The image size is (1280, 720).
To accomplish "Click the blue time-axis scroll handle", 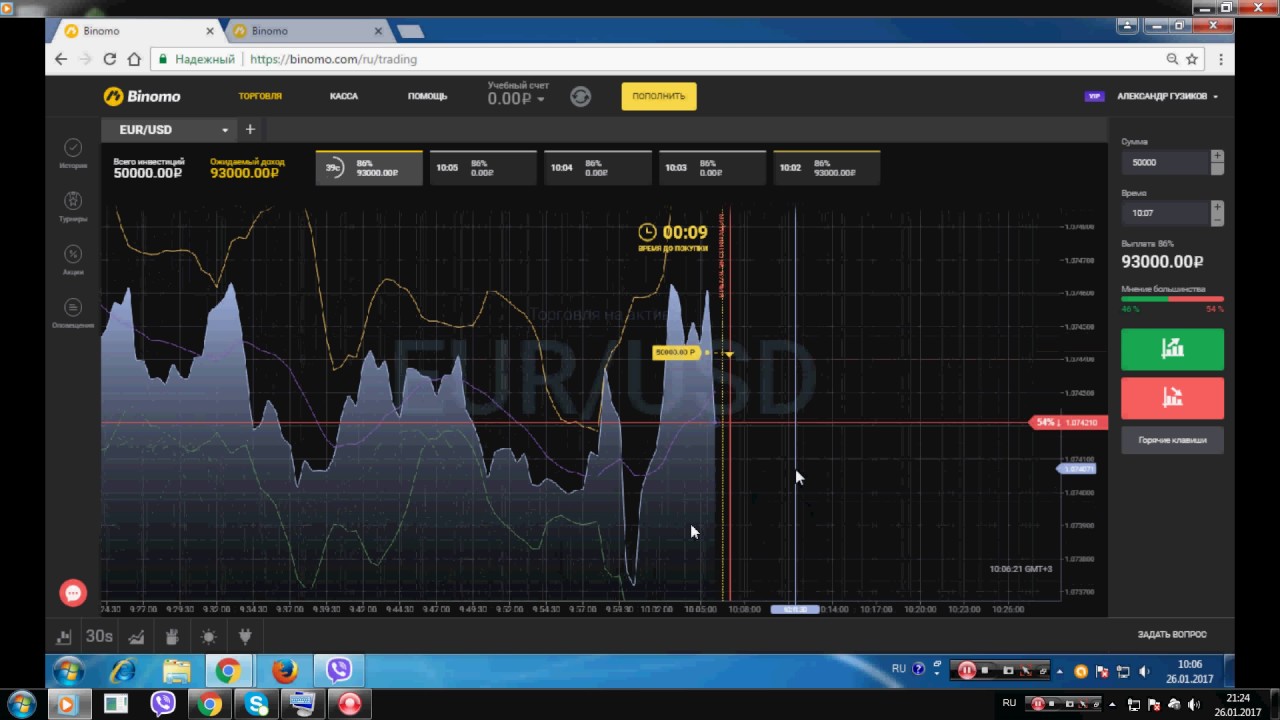I will (x=795, y=609).
